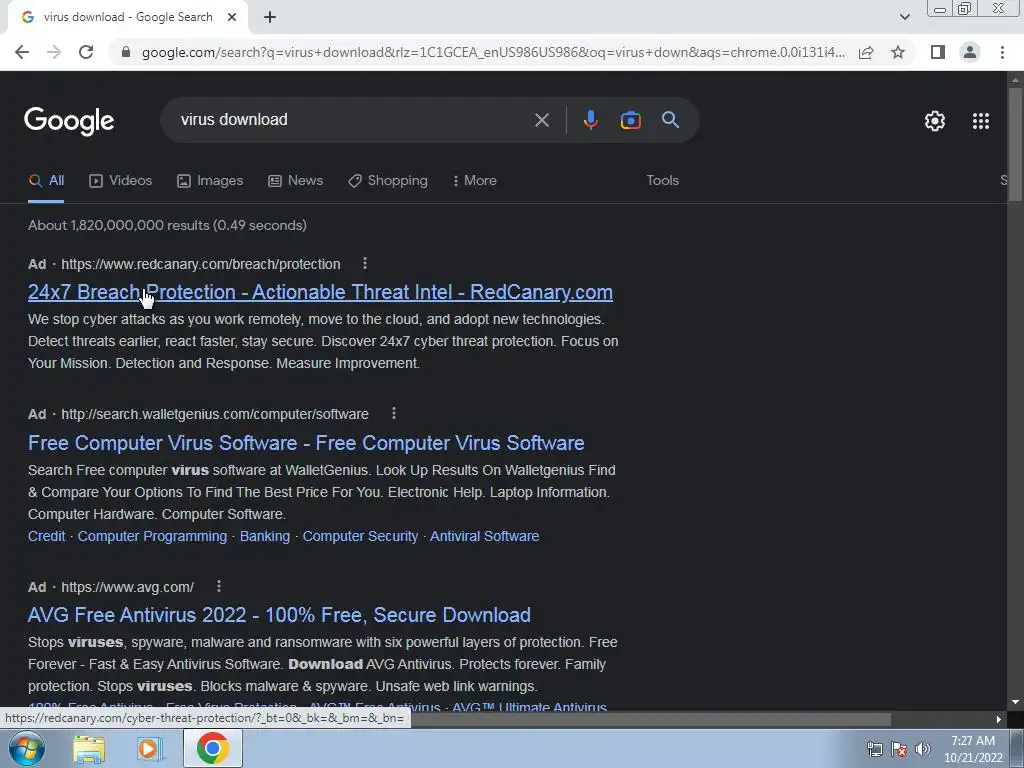Click the scroll right arrow
This screenshot has height=768, width=1024.
click(x=999, y=720)
